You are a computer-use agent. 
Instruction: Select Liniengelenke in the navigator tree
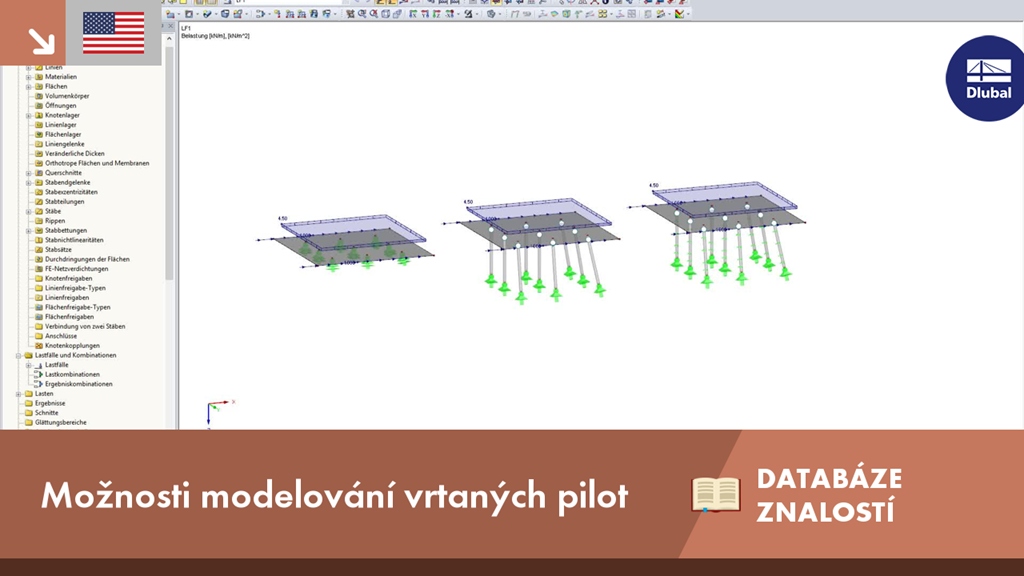click(x=65, y=144)
